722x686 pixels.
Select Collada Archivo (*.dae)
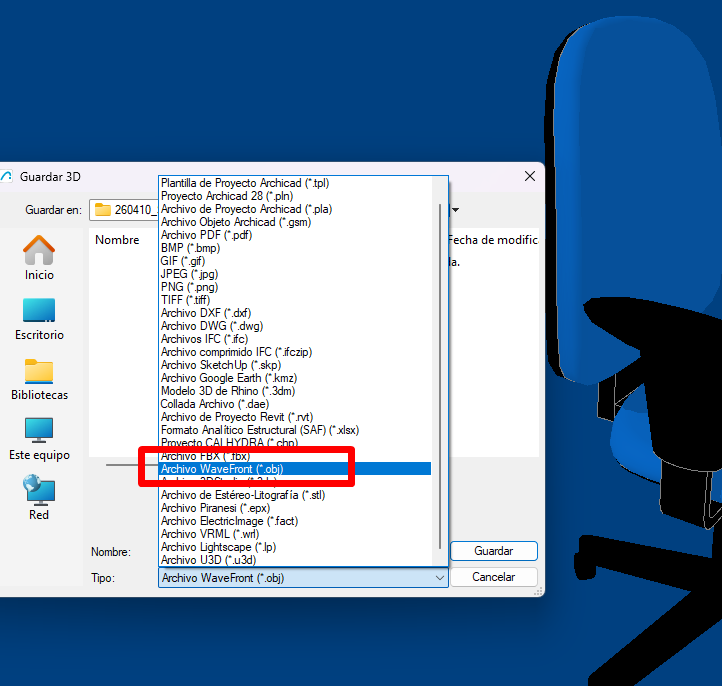295,404
